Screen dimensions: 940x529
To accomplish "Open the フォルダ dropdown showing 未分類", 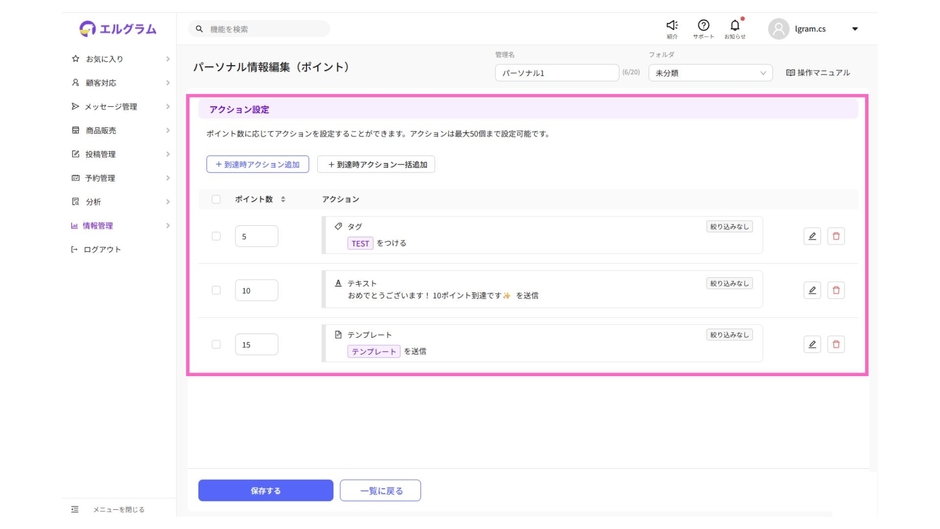I will click(710, 73).
